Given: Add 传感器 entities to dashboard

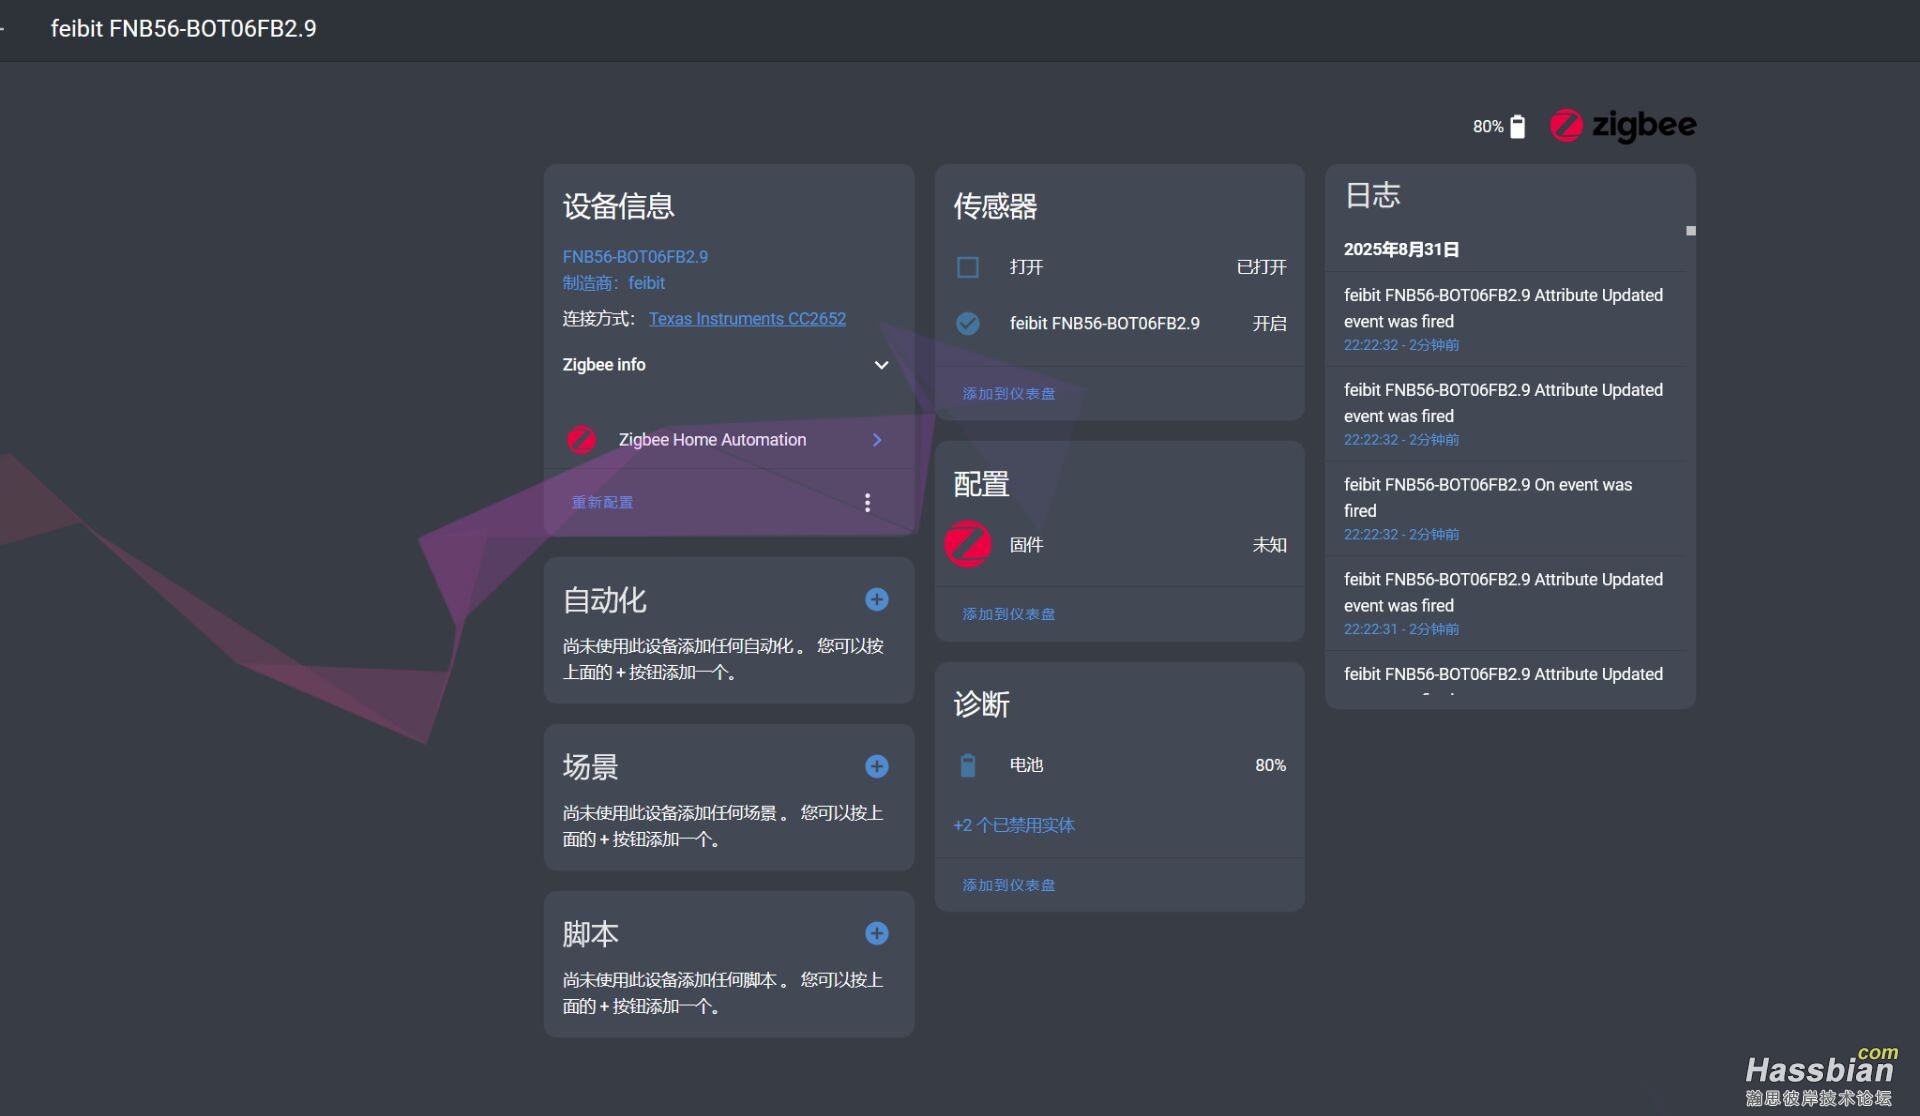Looking at the screenshot, I should click(1009, 393).
